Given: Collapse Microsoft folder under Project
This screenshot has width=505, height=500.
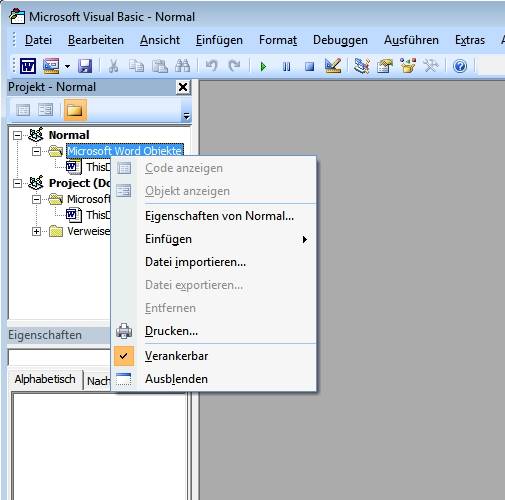Looking at the screenshot, I should coord(36,199).
